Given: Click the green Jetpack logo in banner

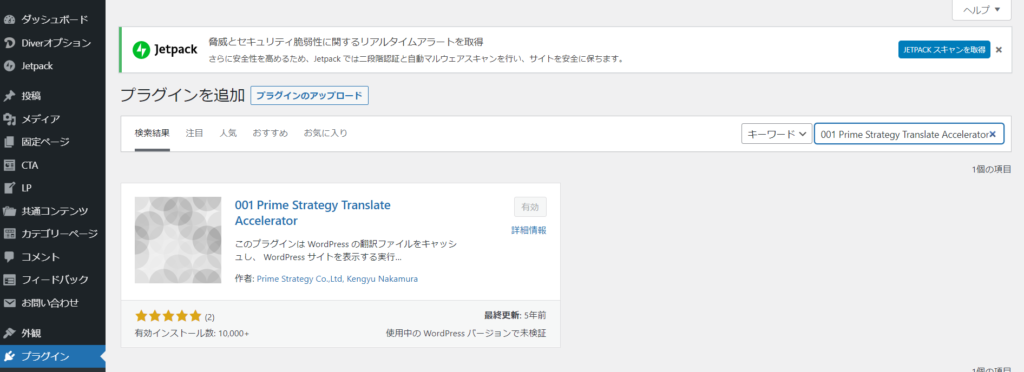Looking at the screenshot, I should [x=141, y=50].
